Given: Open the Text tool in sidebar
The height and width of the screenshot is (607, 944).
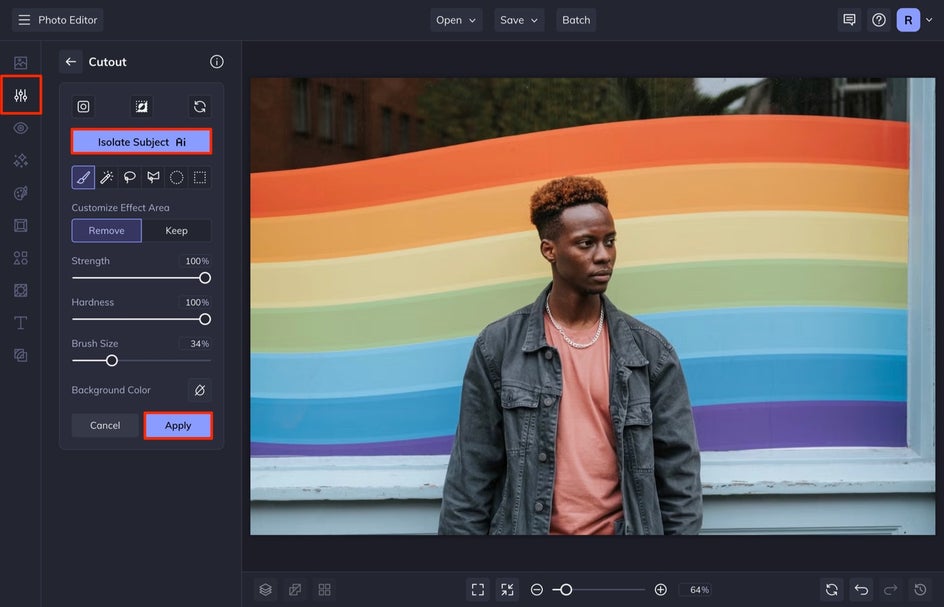Looking at the screenshot, I should (20, 323).
